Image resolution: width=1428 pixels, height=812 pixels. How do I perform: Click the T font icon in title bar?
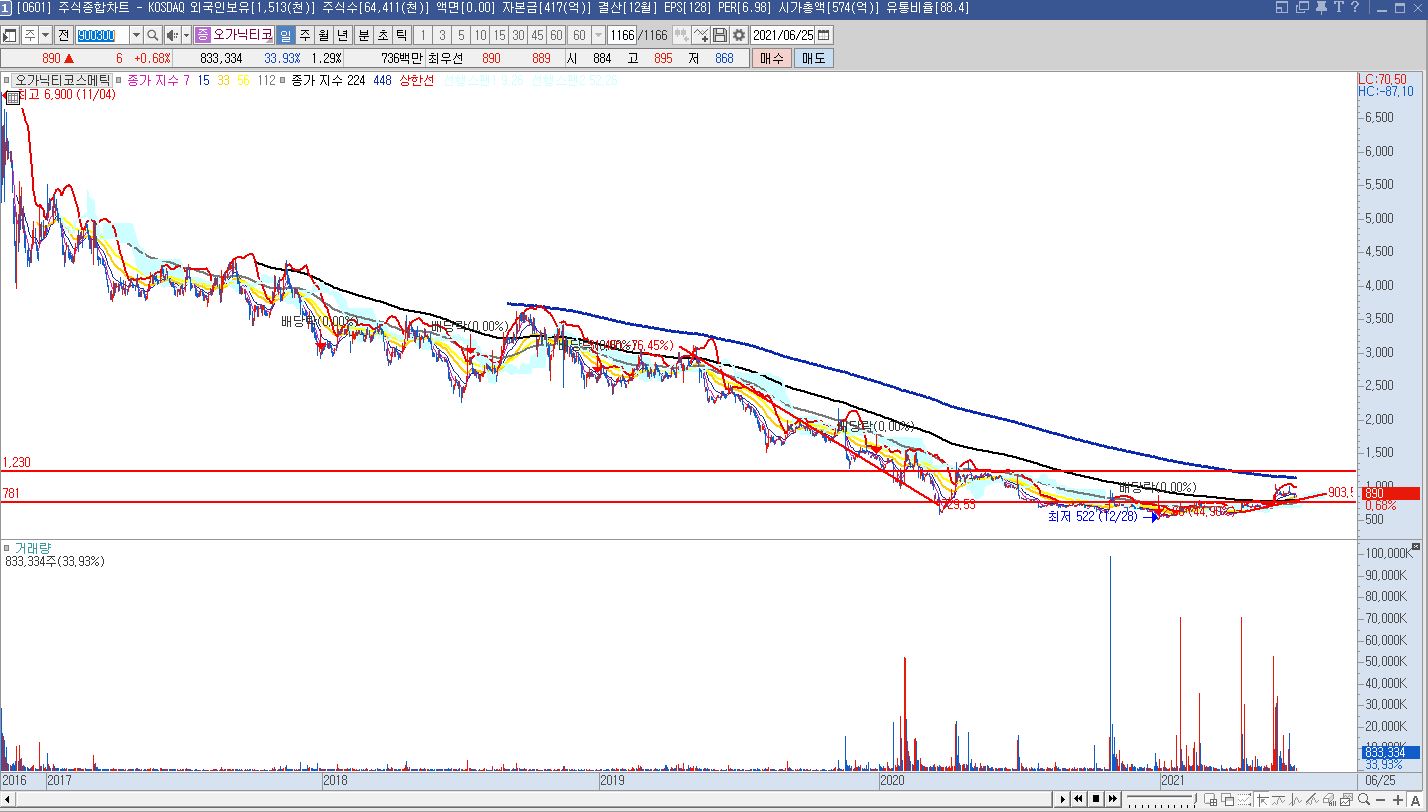pos(1339,7)
